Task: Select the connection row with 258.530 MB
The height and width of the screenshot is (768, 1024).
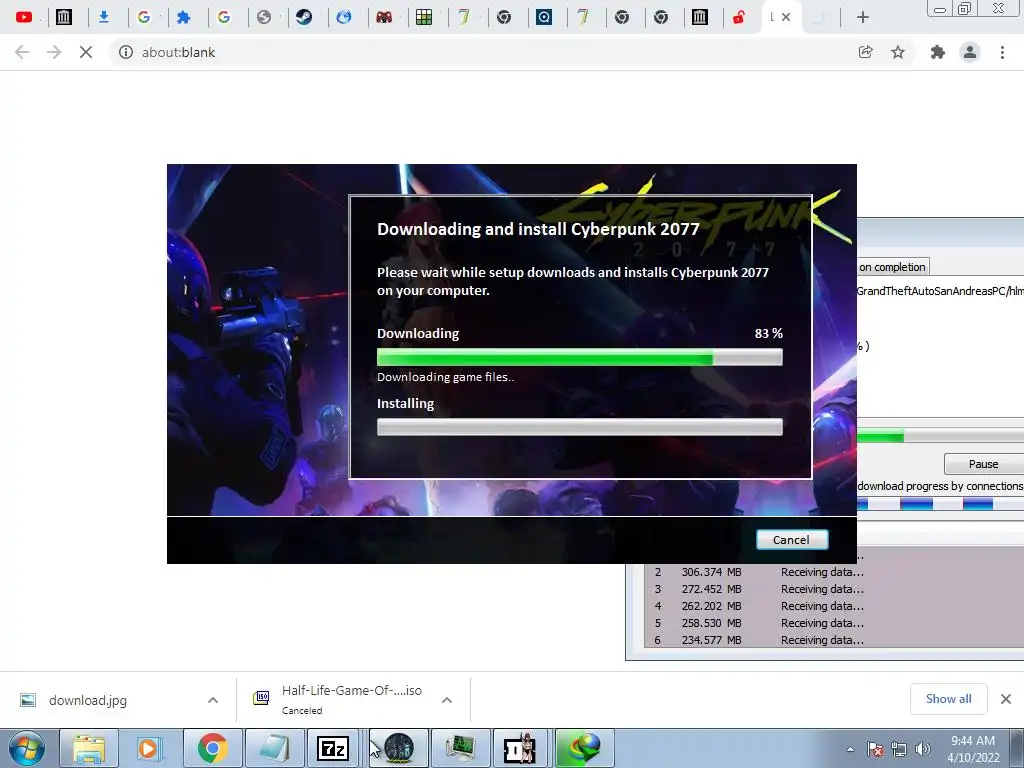Action: point(834,623)
